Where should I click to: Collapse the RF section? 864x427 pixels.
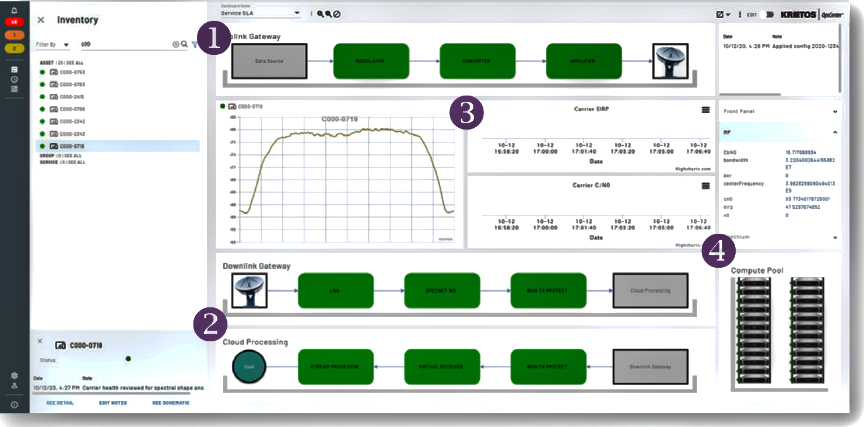pyautogui.click(x=836, y=131)
